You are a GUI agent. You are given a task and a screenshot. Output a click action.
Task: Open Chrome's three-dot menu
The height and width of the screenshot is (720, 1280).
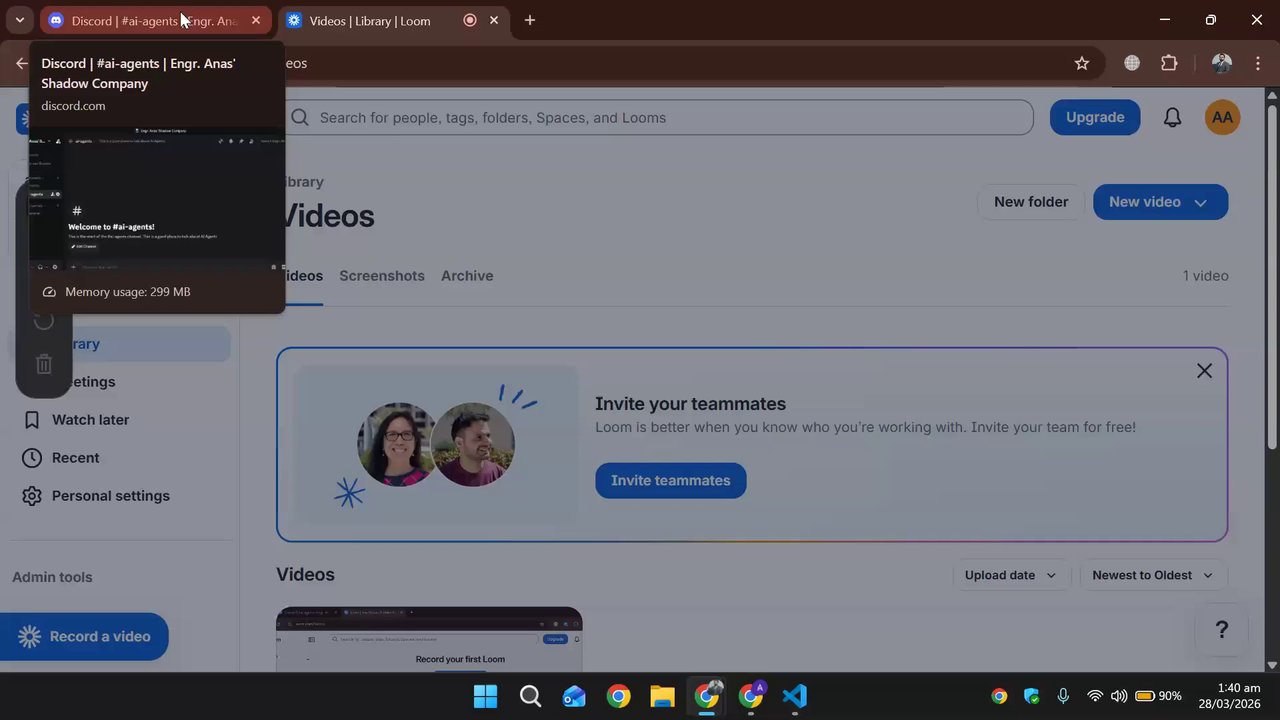pyautogui.click(x=1257, y=63)
